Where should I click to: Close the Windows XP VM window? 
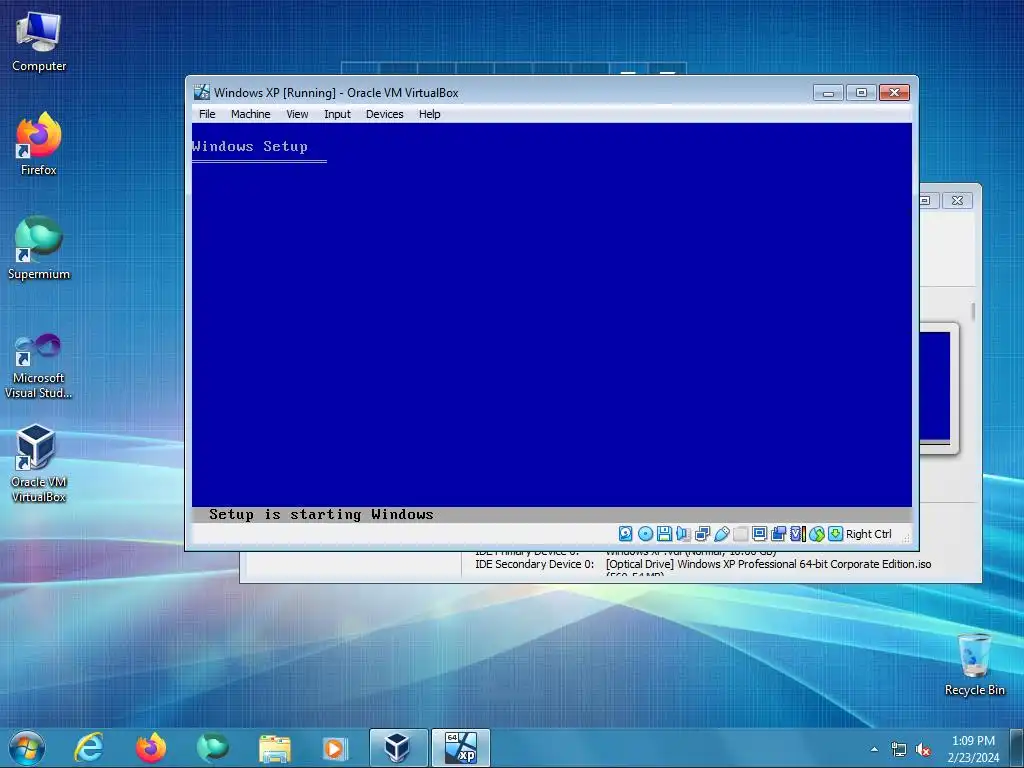[894, 93]
